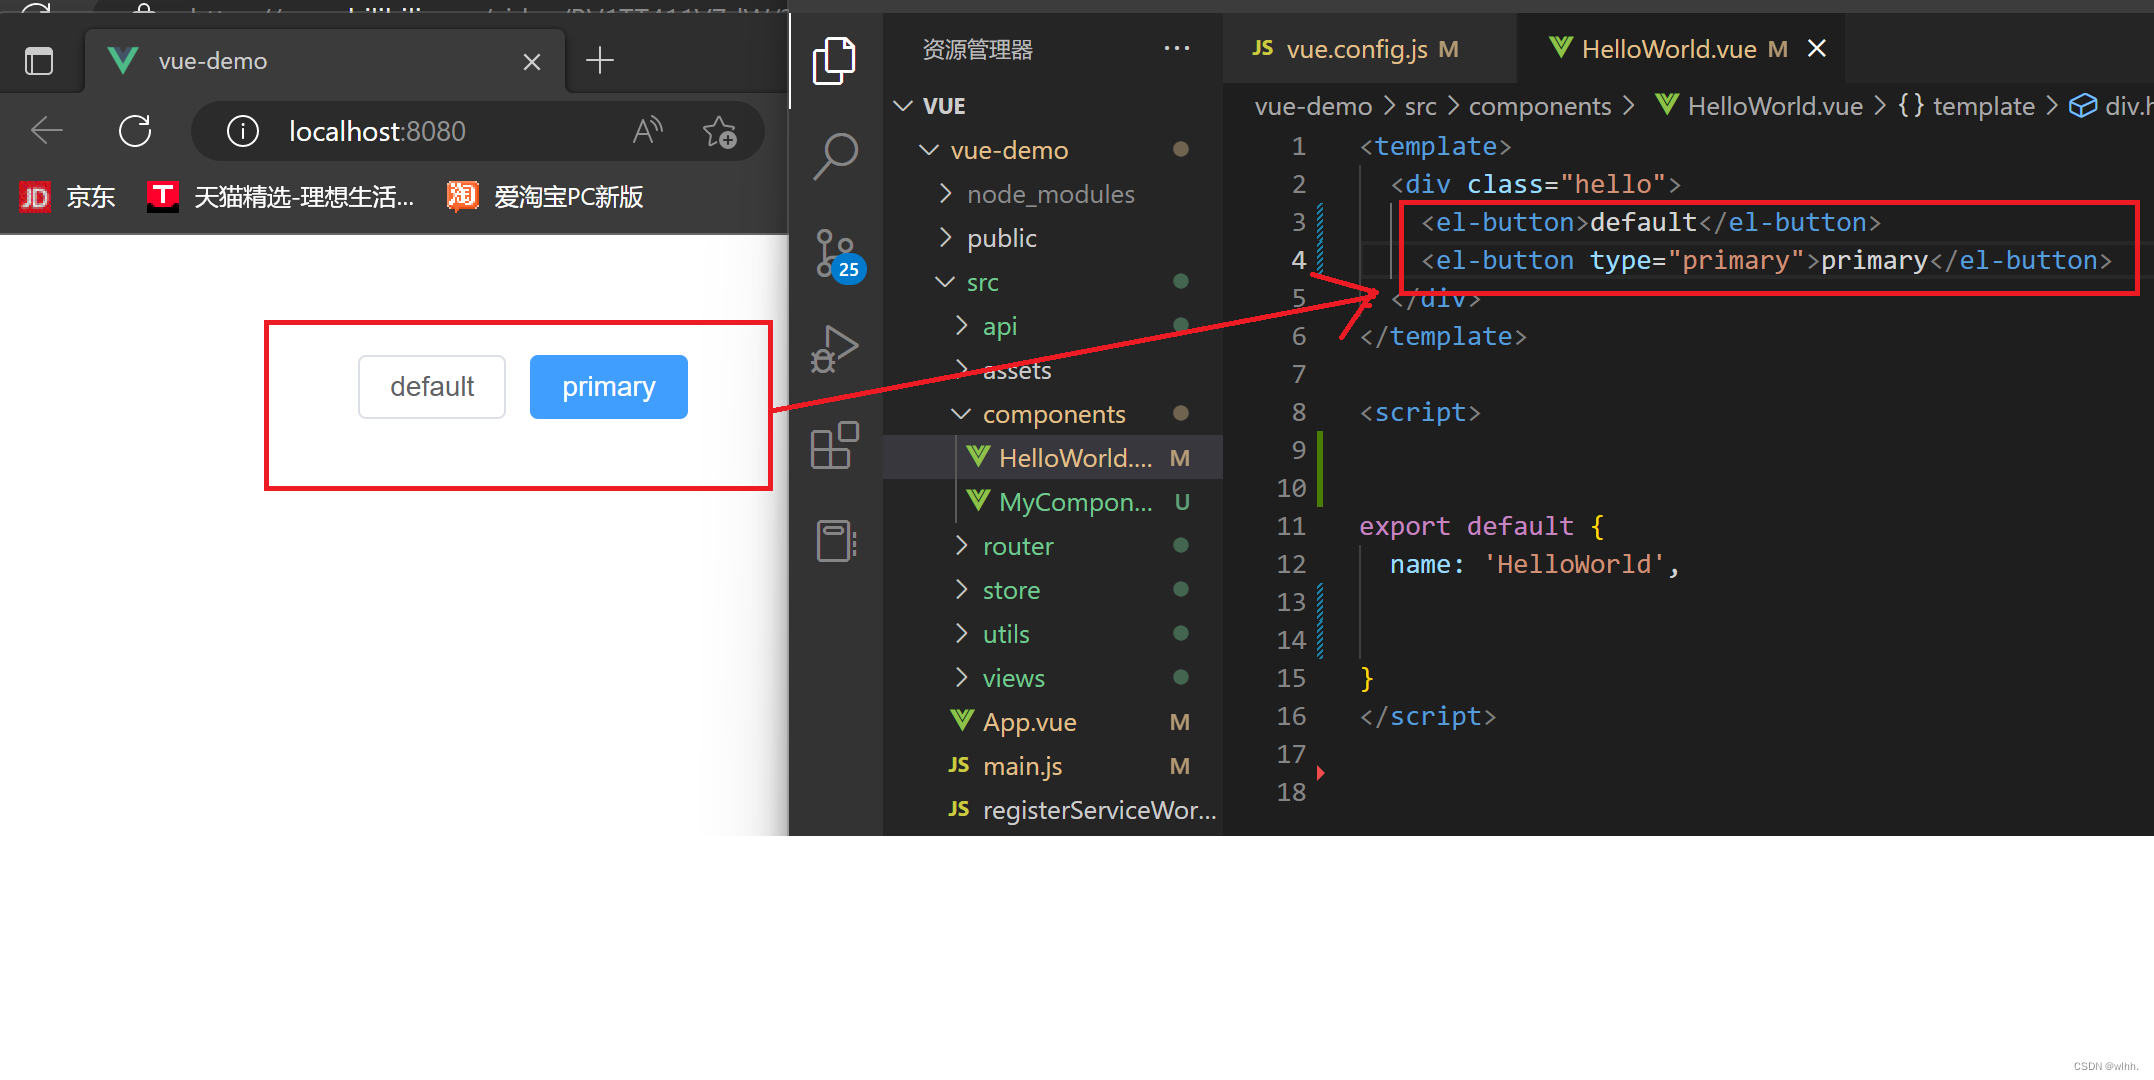Open the Run and Debug view
Screen dimensions: 2154x1080
pos(834,350)
